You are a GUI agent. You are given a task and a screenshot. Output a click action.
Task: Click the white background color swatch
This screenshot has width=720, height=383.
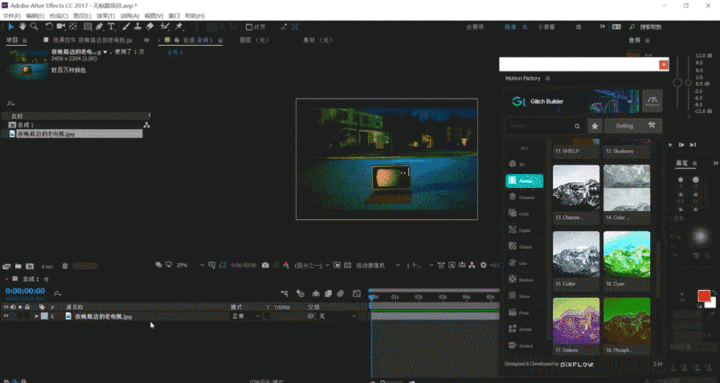[711, 303]
